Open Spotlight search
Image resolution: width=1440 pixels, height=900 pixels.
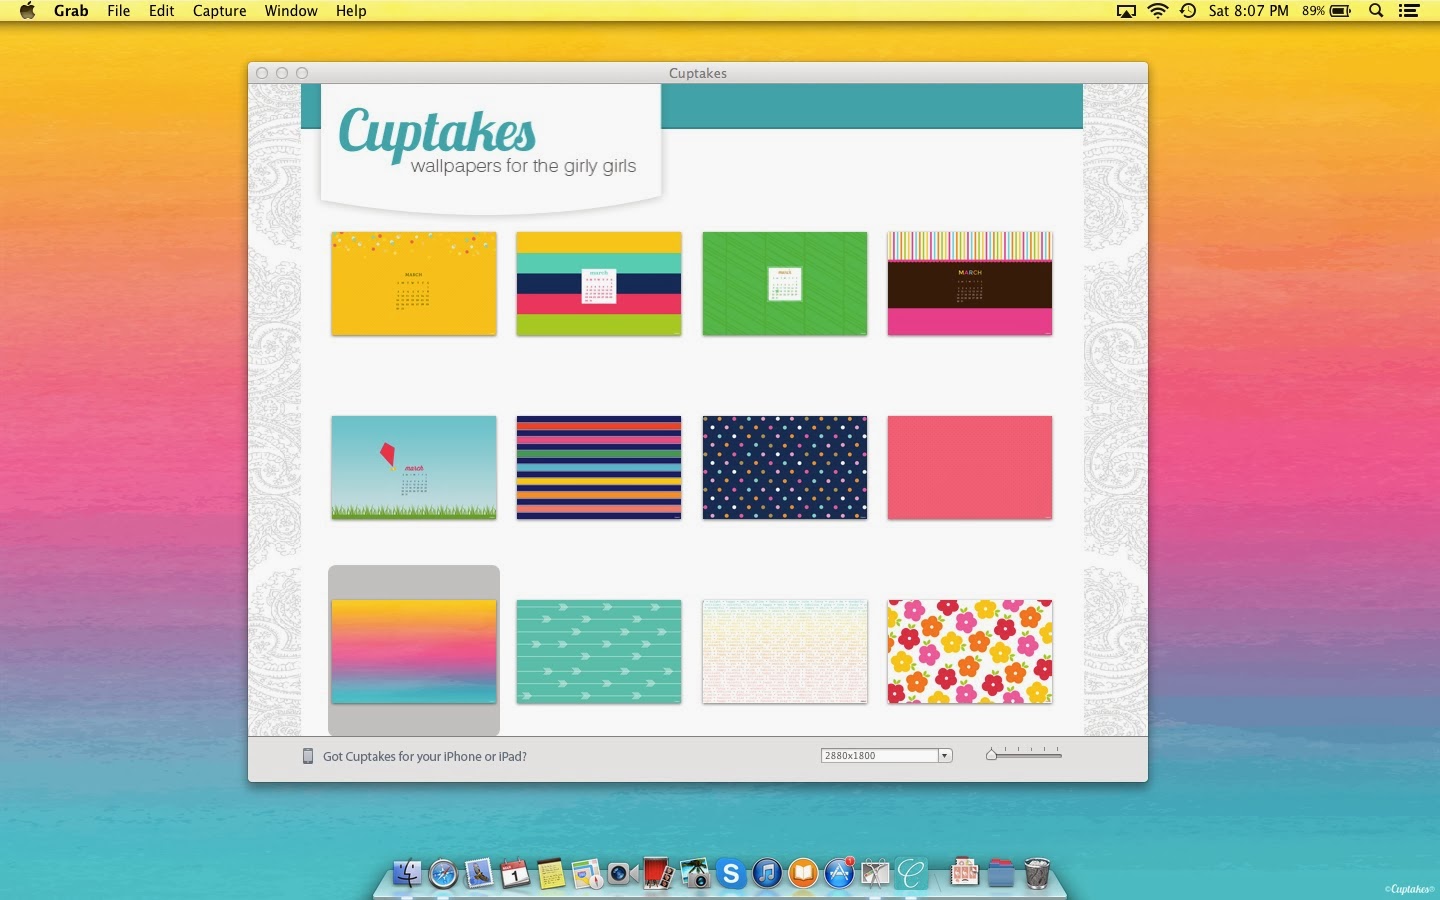coord(1376,11)
